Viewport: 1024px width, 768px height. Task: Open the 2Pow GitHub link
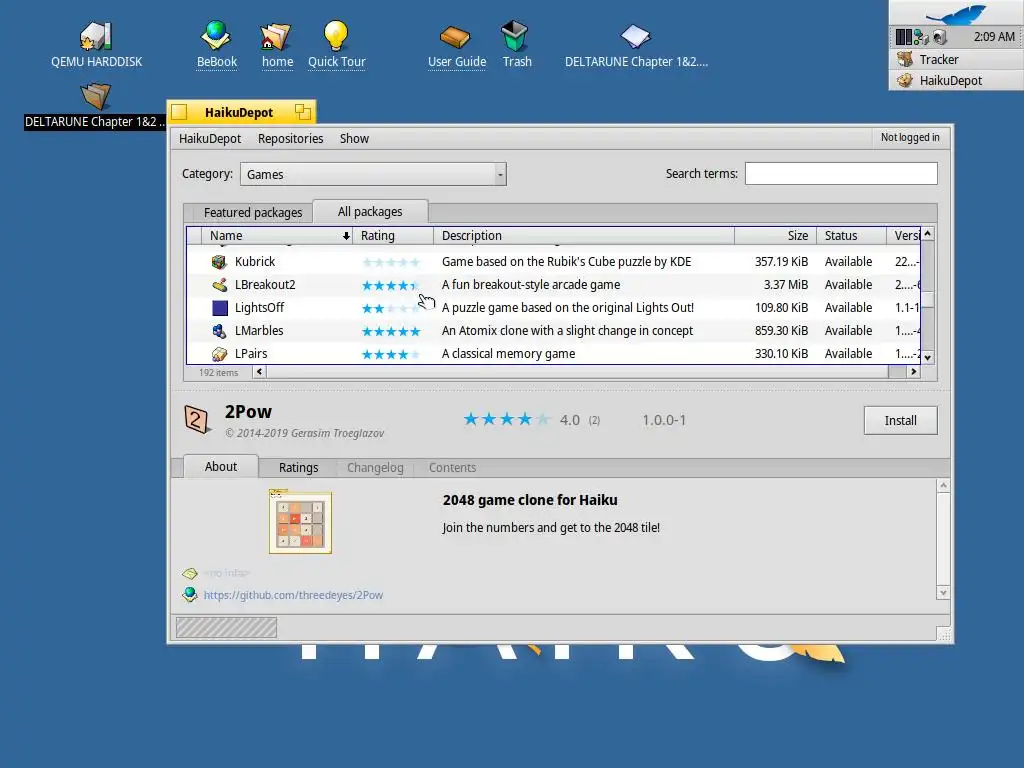click(x=293, y=595)
